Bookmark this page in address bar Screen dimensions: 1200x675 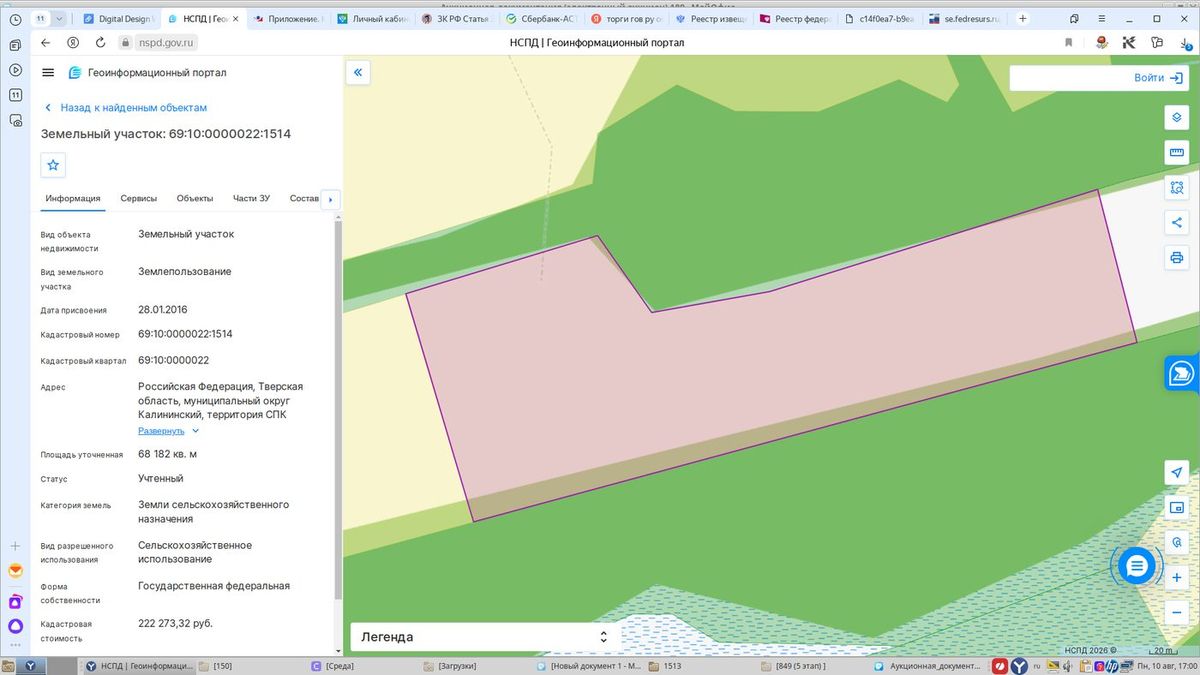point(1068,42)
